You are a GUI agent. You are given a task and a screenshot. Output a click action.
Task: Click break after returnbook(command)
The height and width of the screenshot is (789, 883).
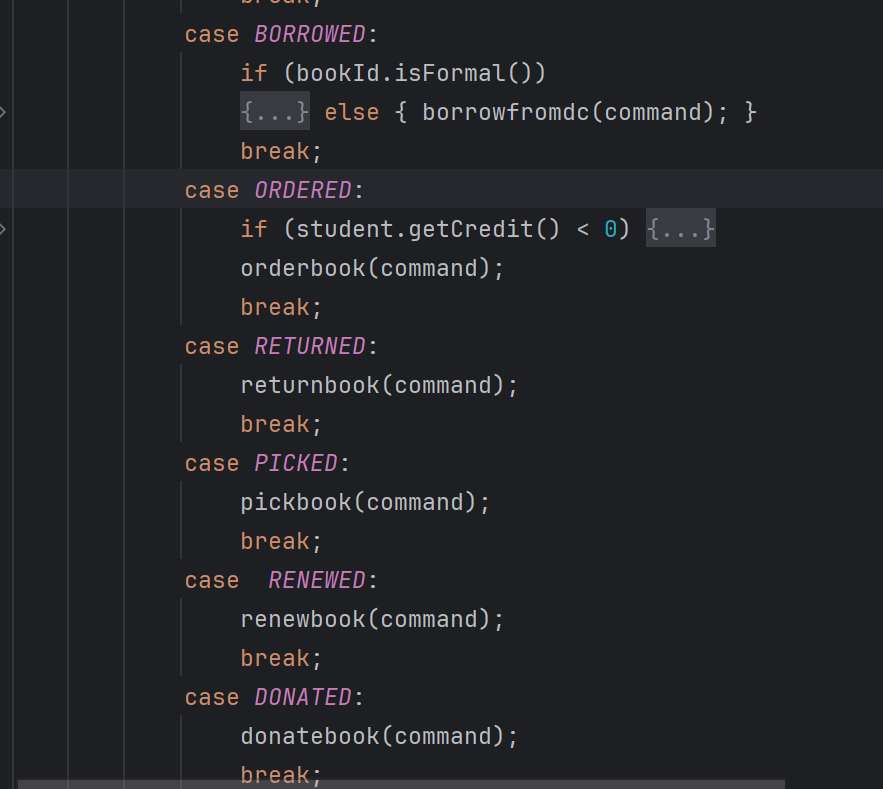275,424
